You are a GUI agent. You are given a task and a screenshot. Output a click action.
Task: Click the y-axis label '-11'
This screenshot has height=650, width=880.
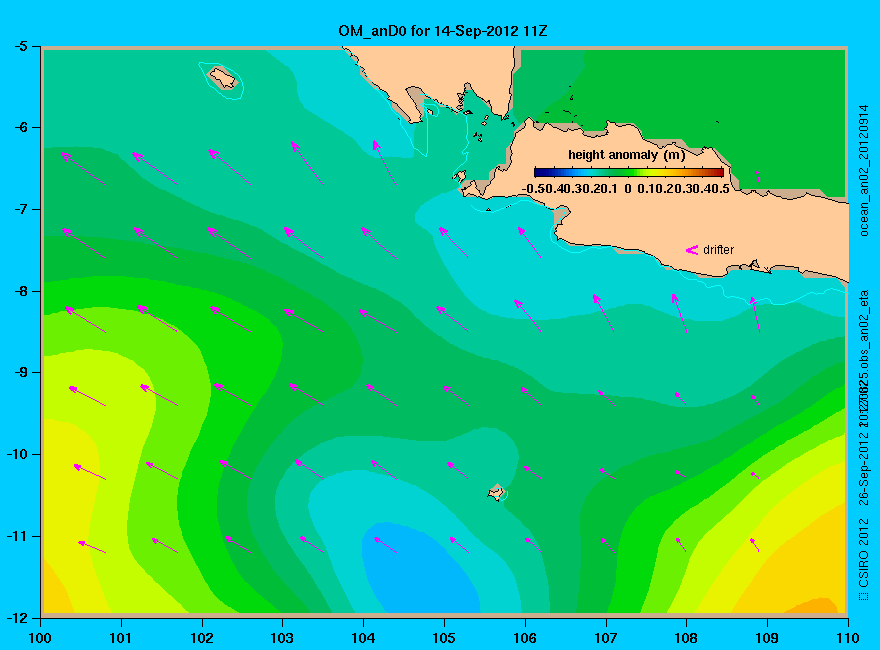point(16,536)
